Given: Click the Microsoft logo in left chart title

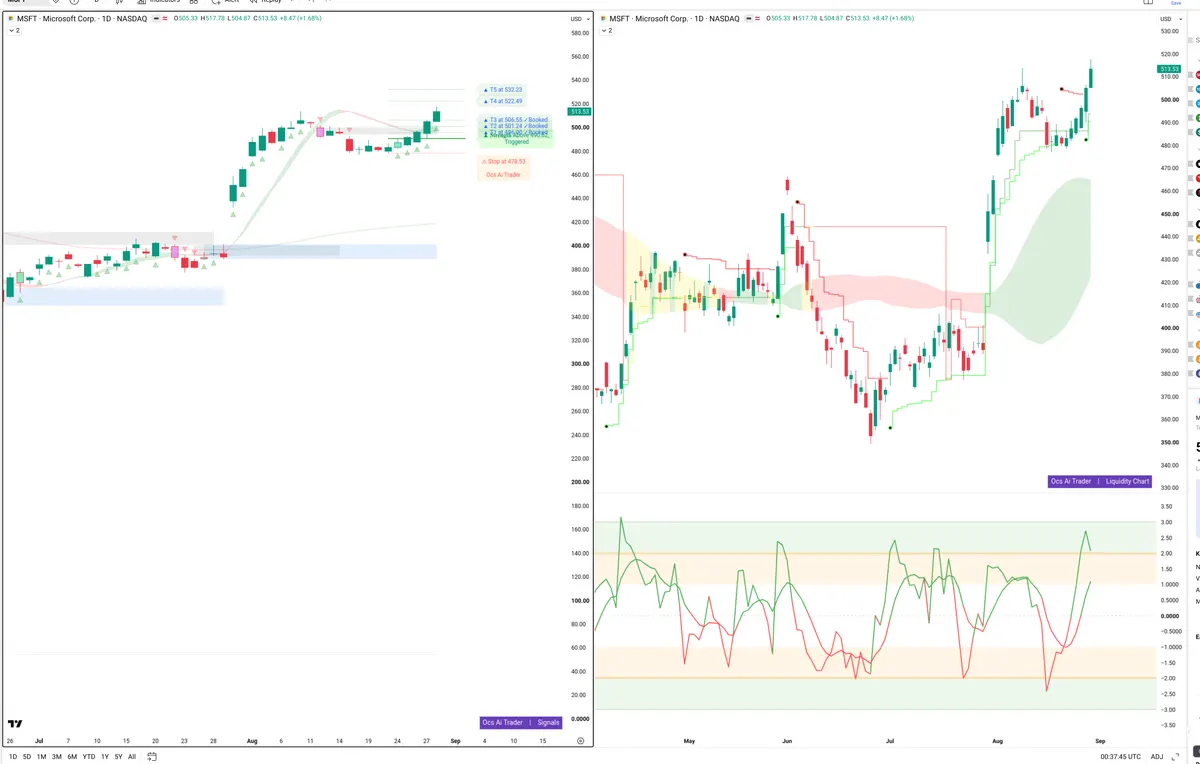Looking at the screenshot, I should [10, 19].
